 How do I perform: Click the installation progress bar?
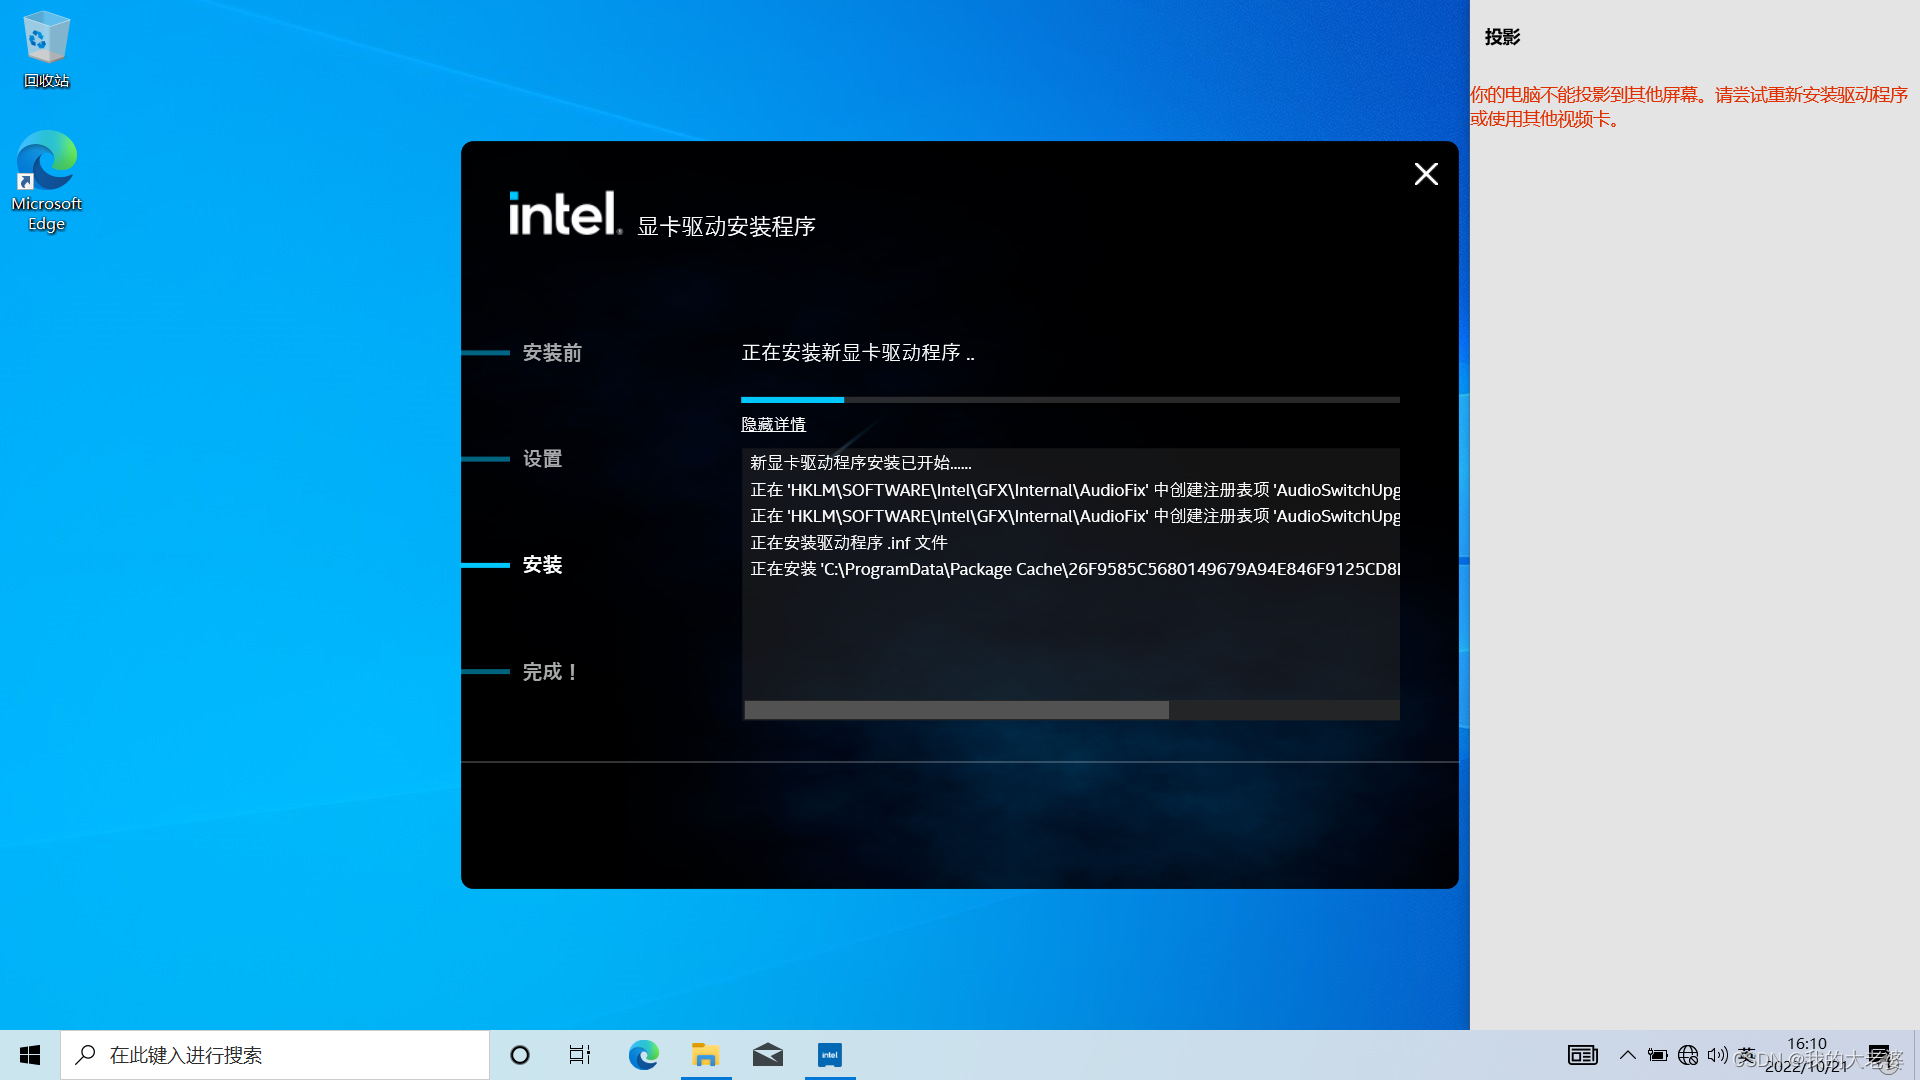click(x=1070, y=400)
